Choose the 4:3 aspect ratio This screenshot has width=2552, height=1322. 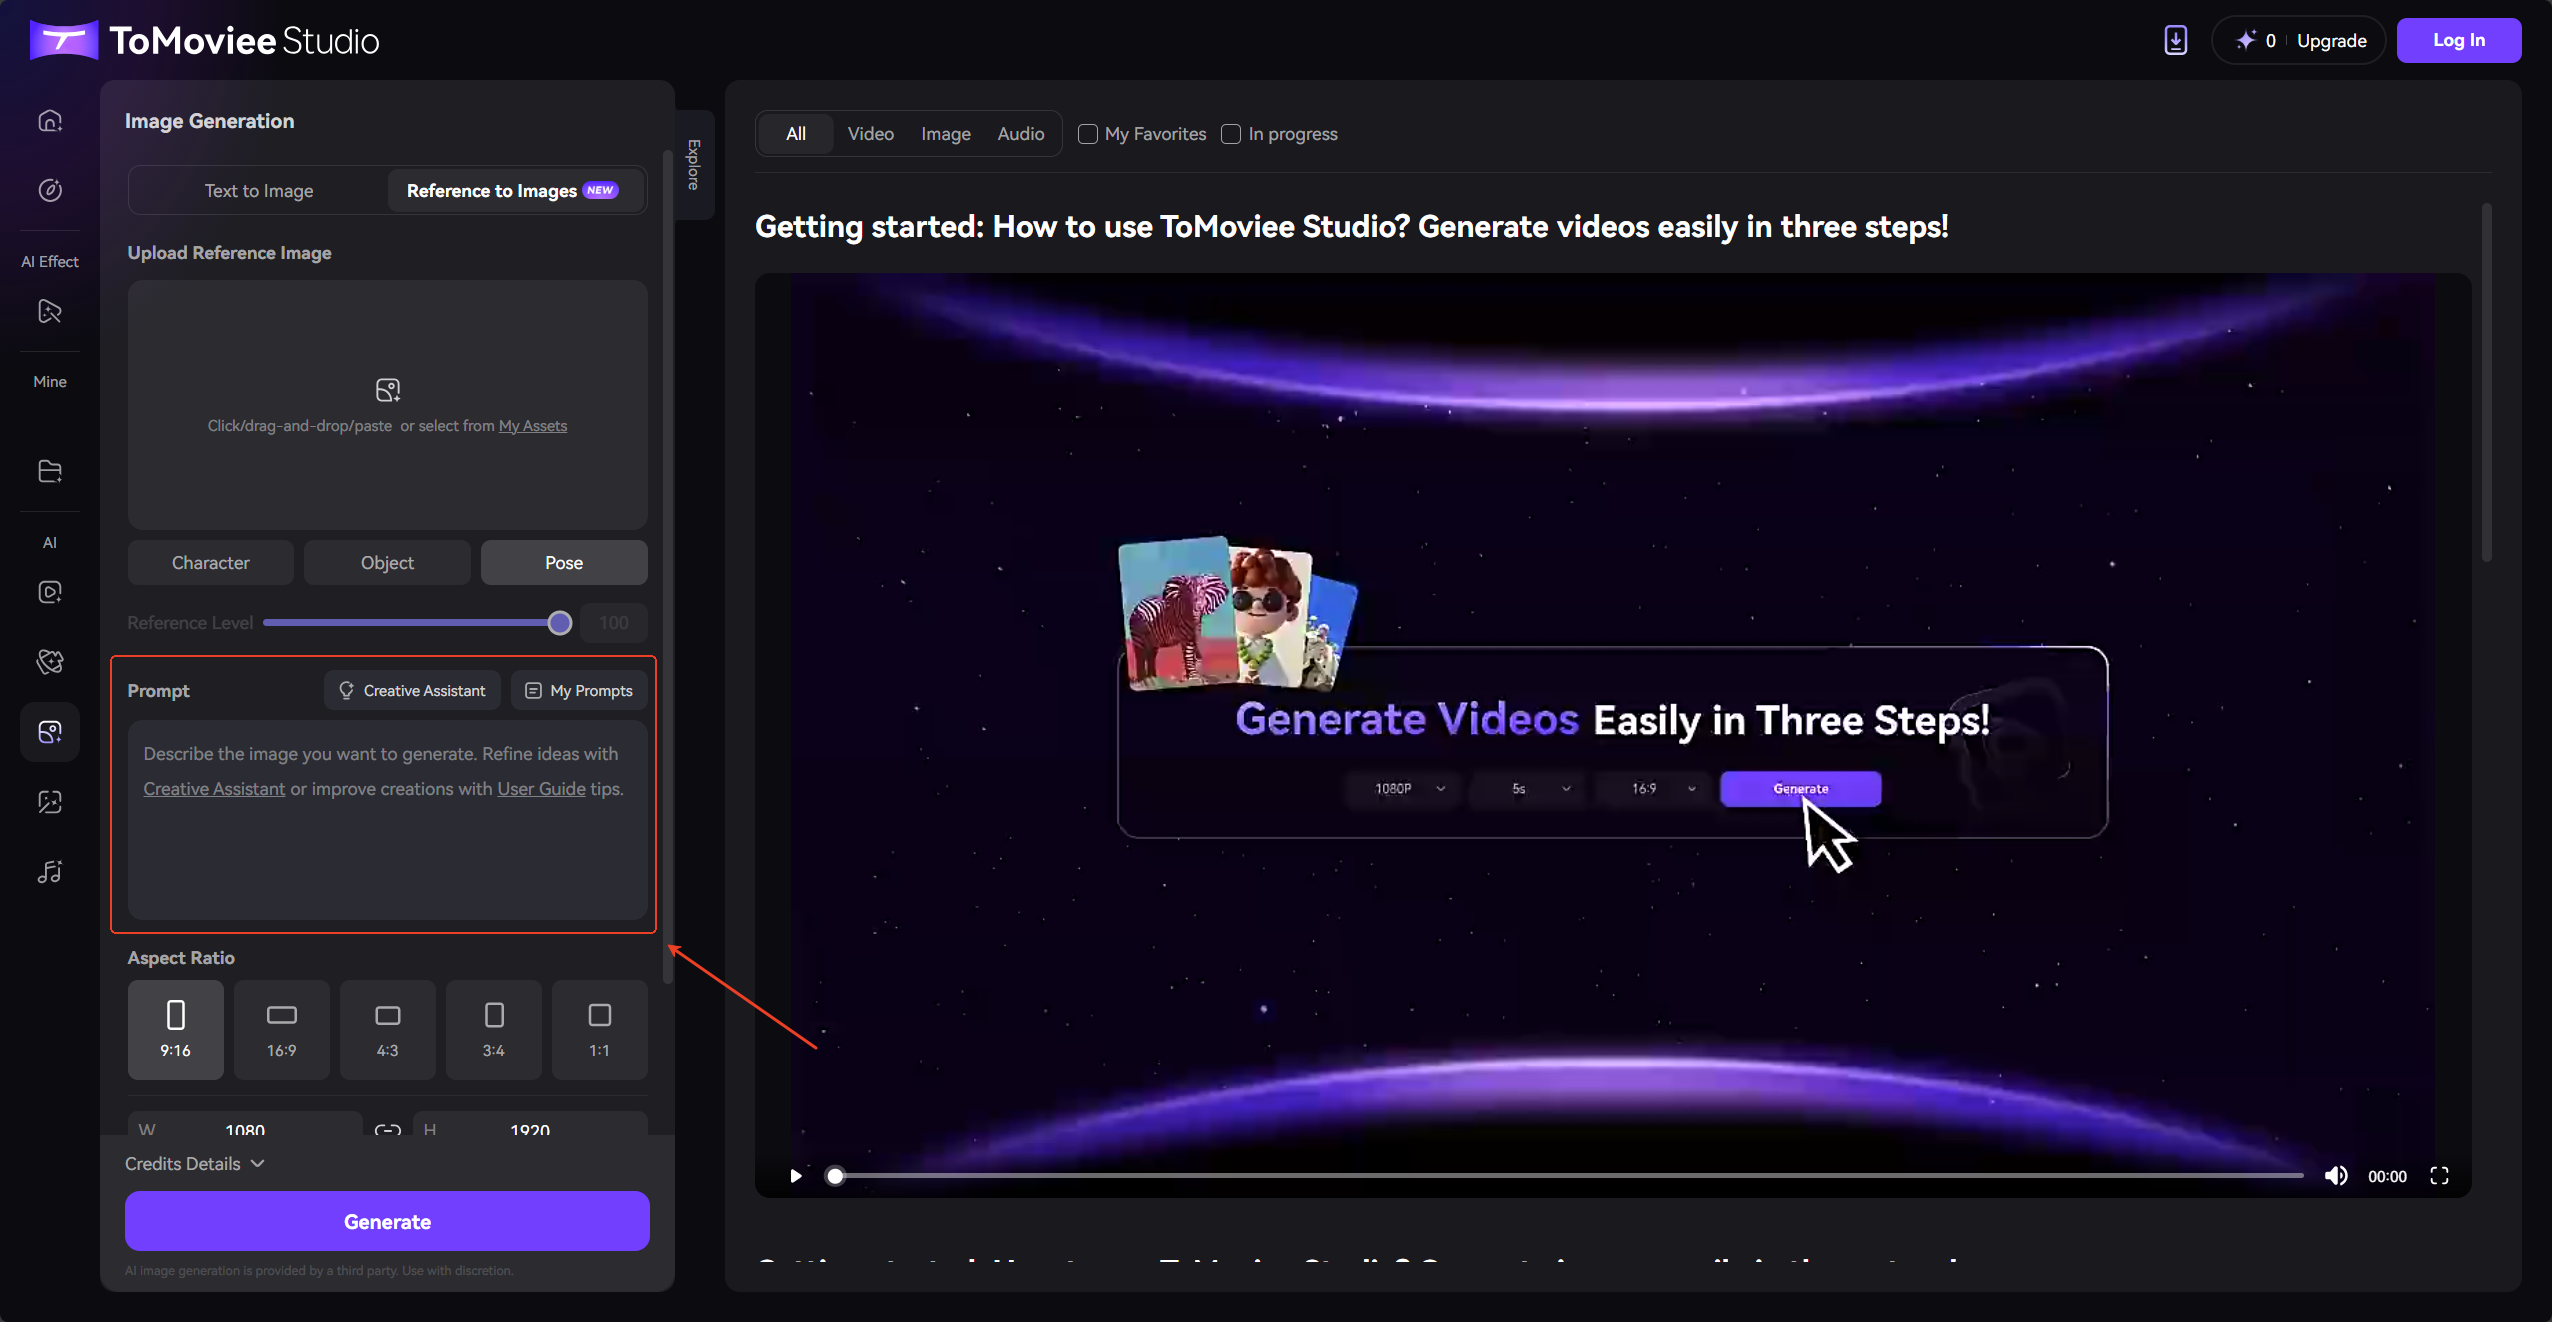tap(388, 1029)
